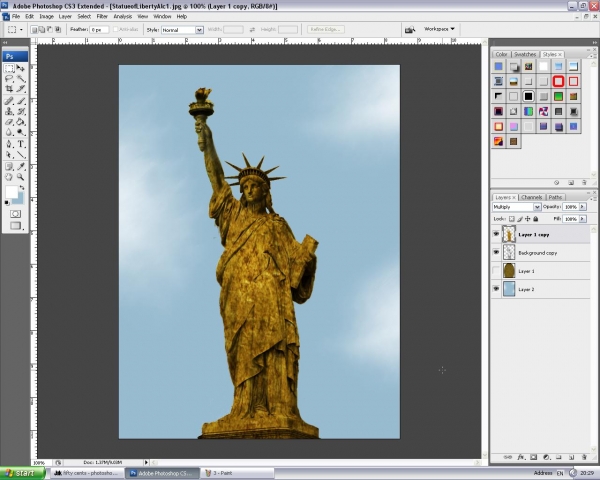600x480 pixels.
Task: Select the Path Selection tool
Action: (9, 155)
